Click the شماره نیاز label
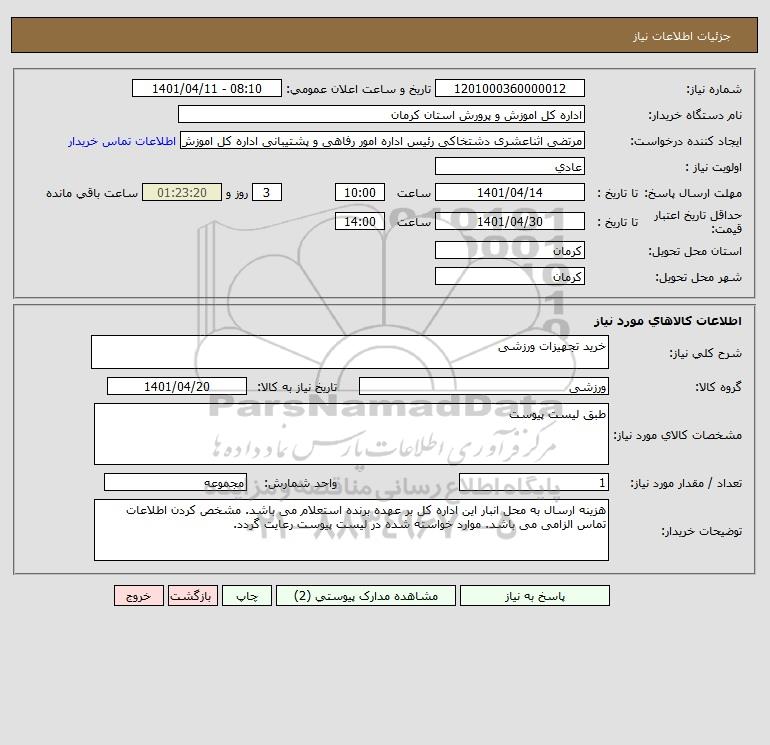The height and width of the screenshot is (745, 770). tap(714, 89)
